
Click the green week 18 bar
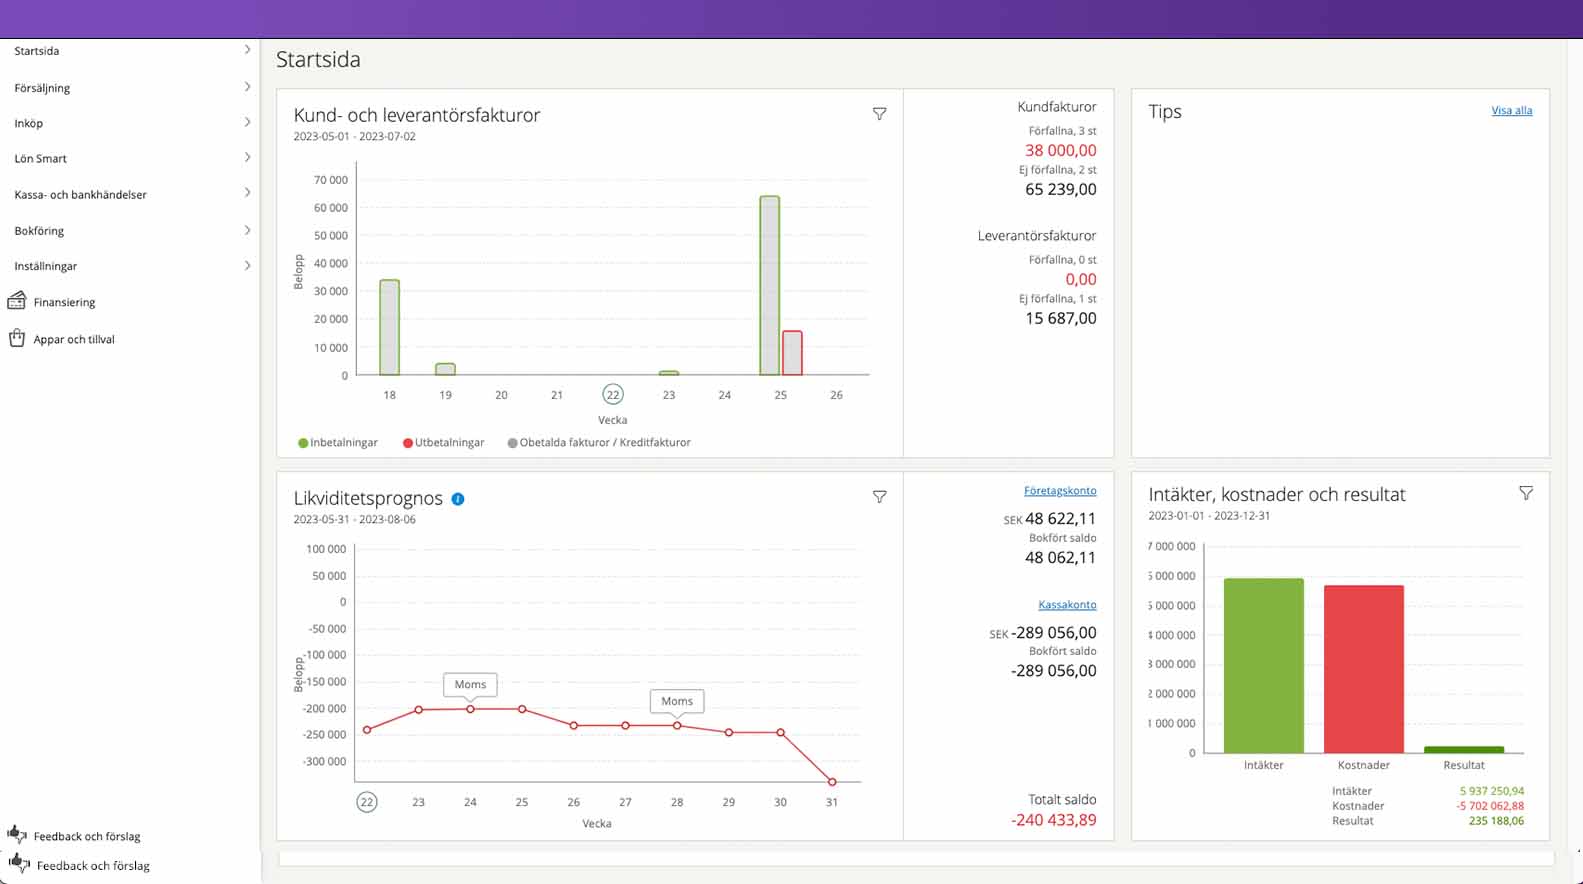coord(389,327)
